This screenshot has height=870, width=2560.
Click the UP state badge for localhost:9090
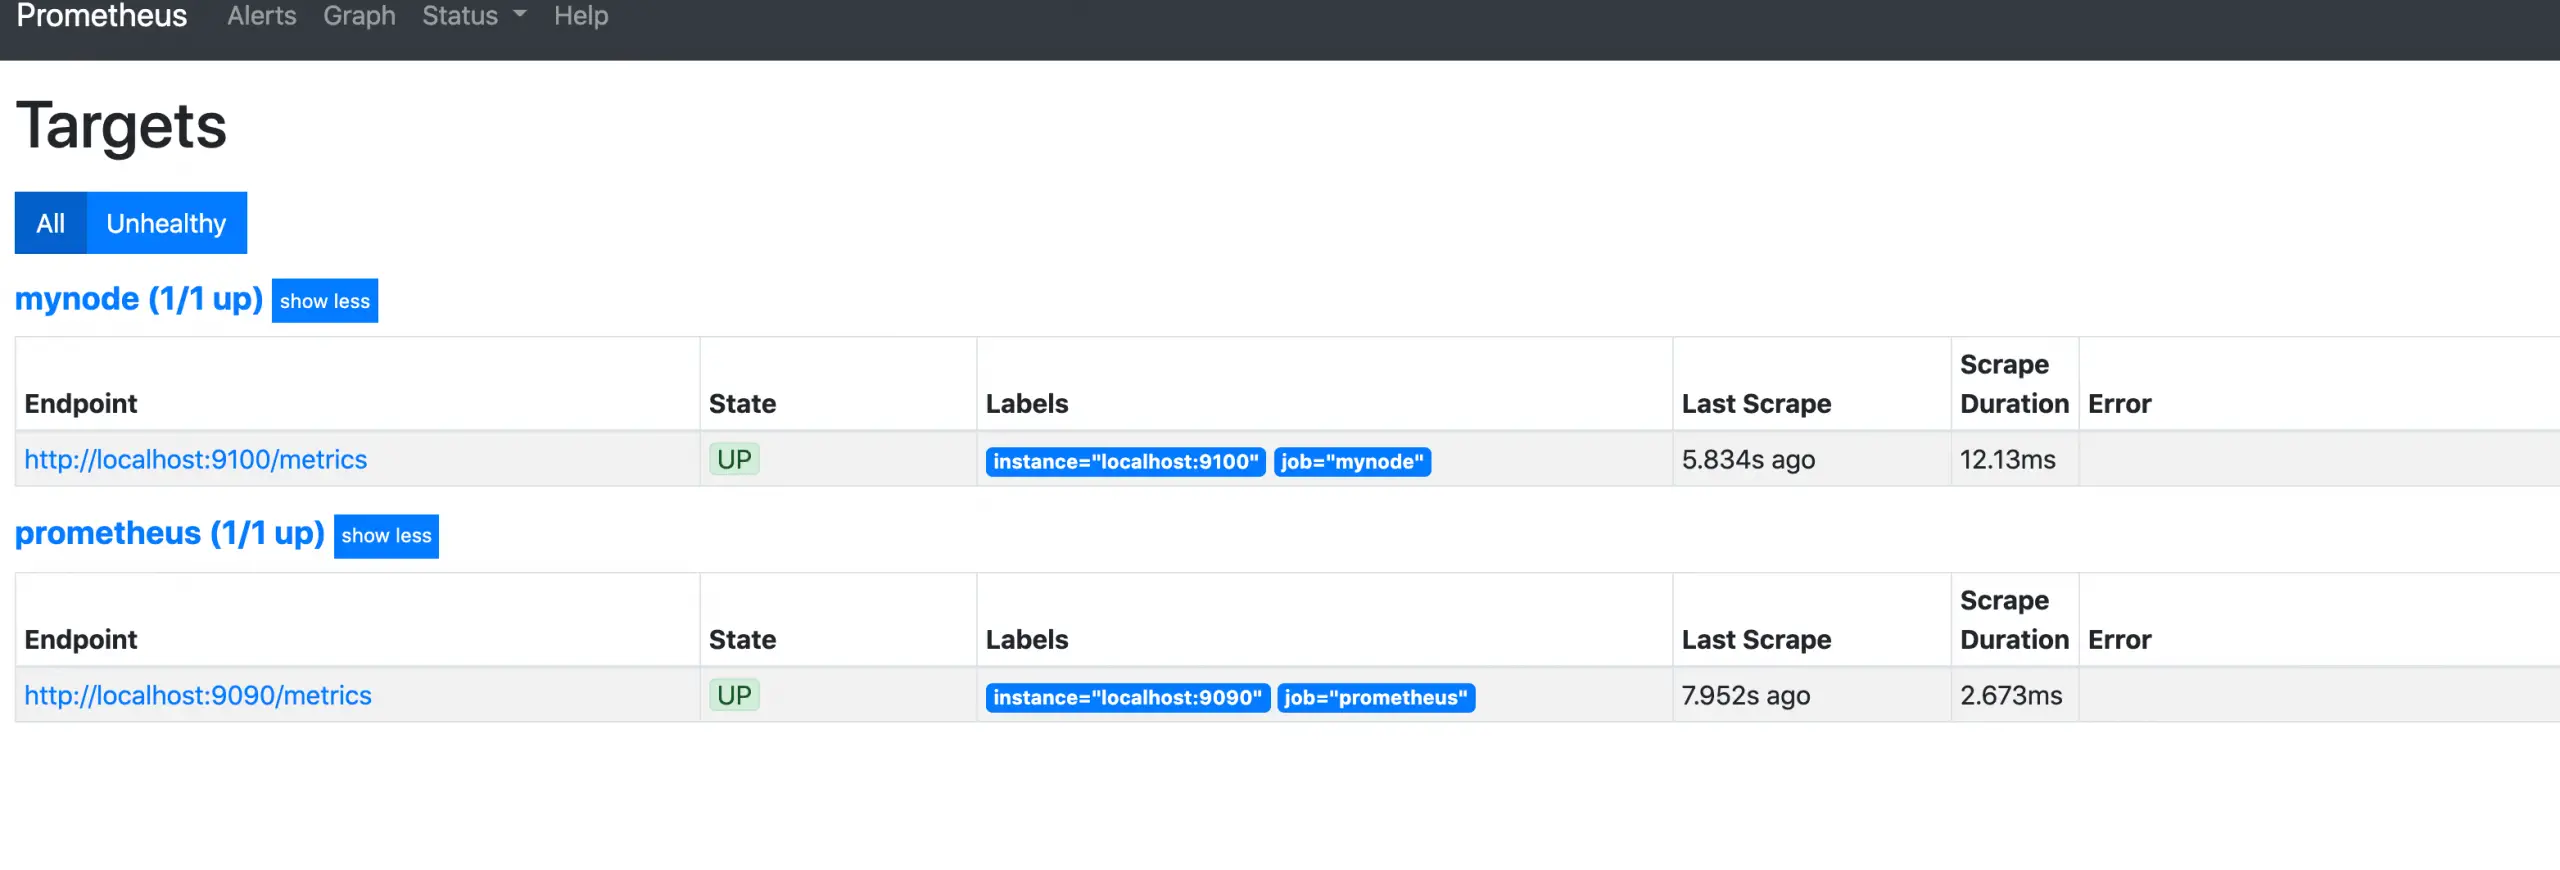(x=734, y=696)
